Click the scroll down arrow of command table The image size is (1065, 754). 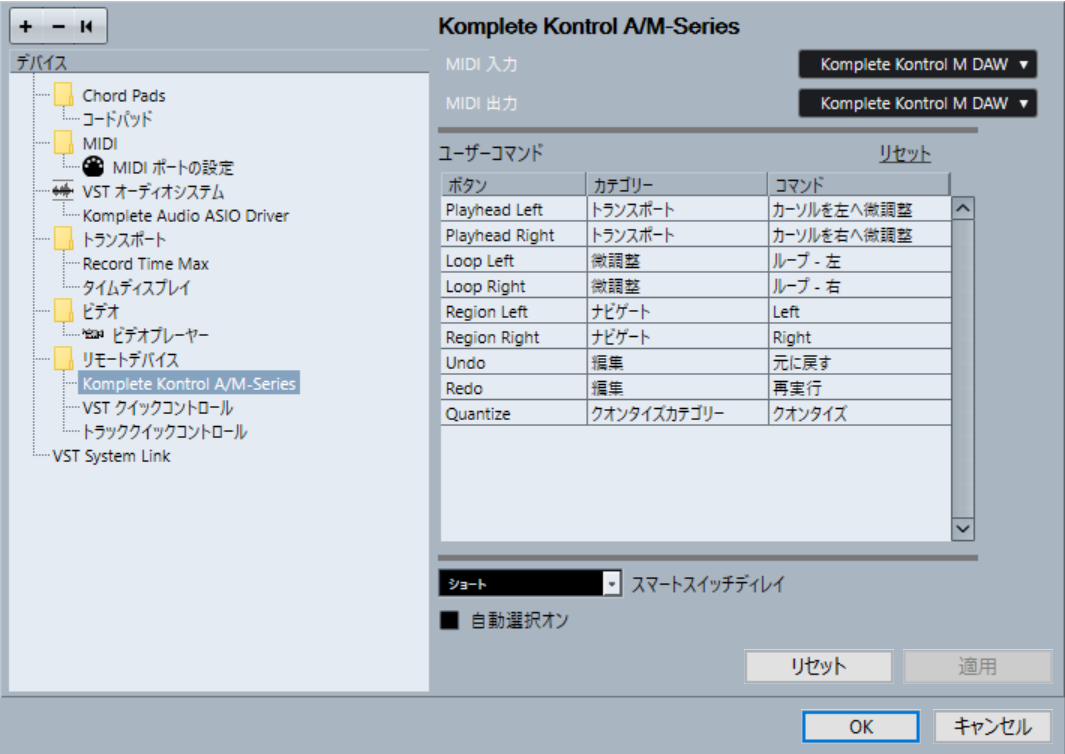click(x=962, y=528)
